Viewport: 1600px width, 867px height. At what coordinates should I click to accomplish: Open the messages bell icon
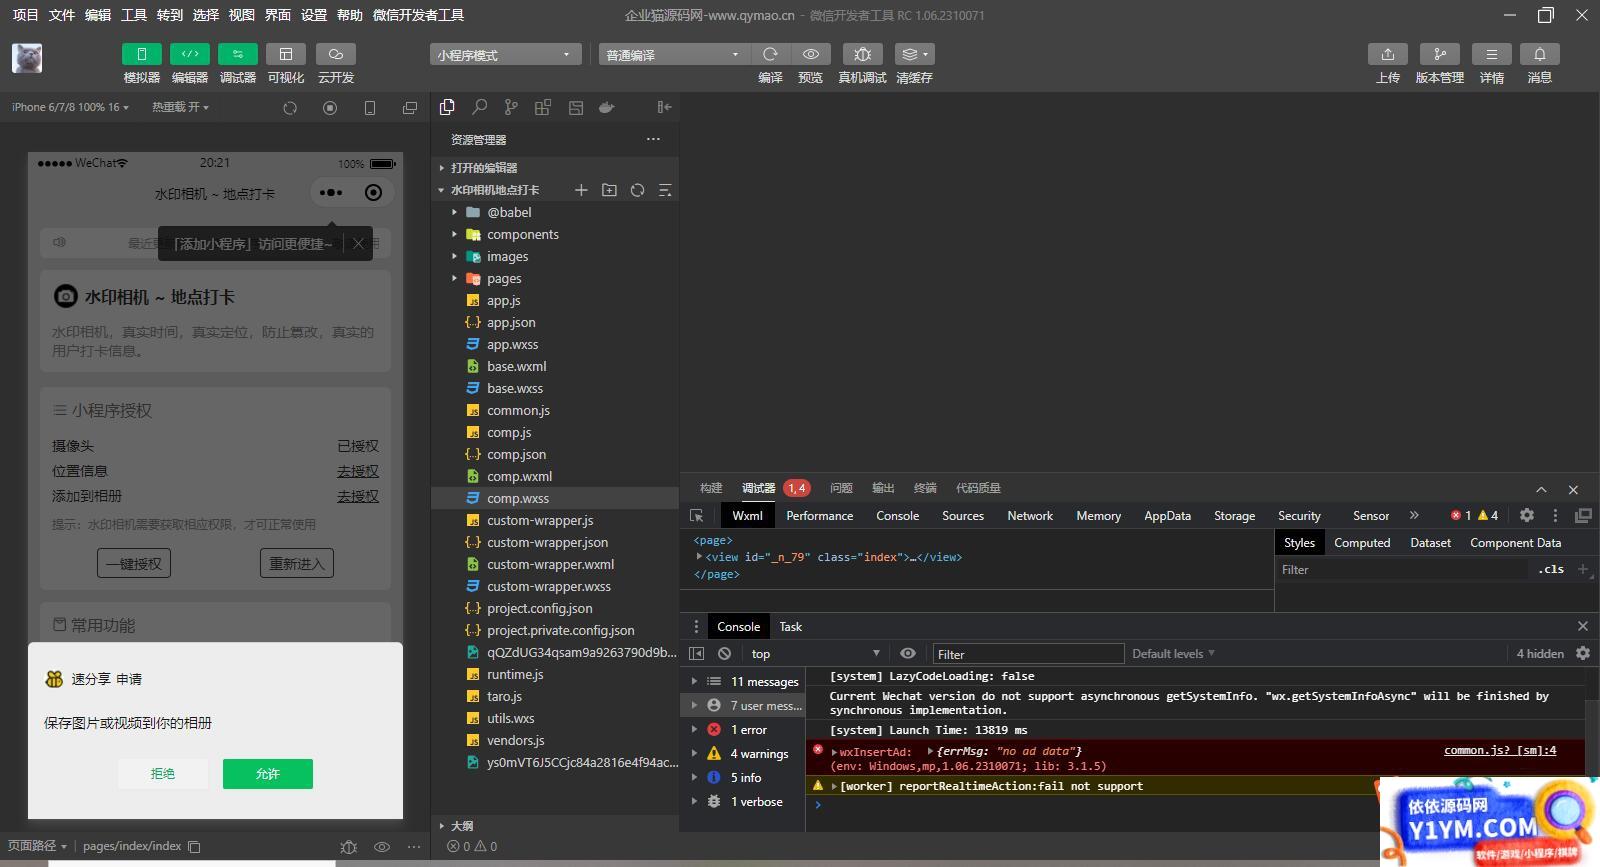(x=1540, y=54)
